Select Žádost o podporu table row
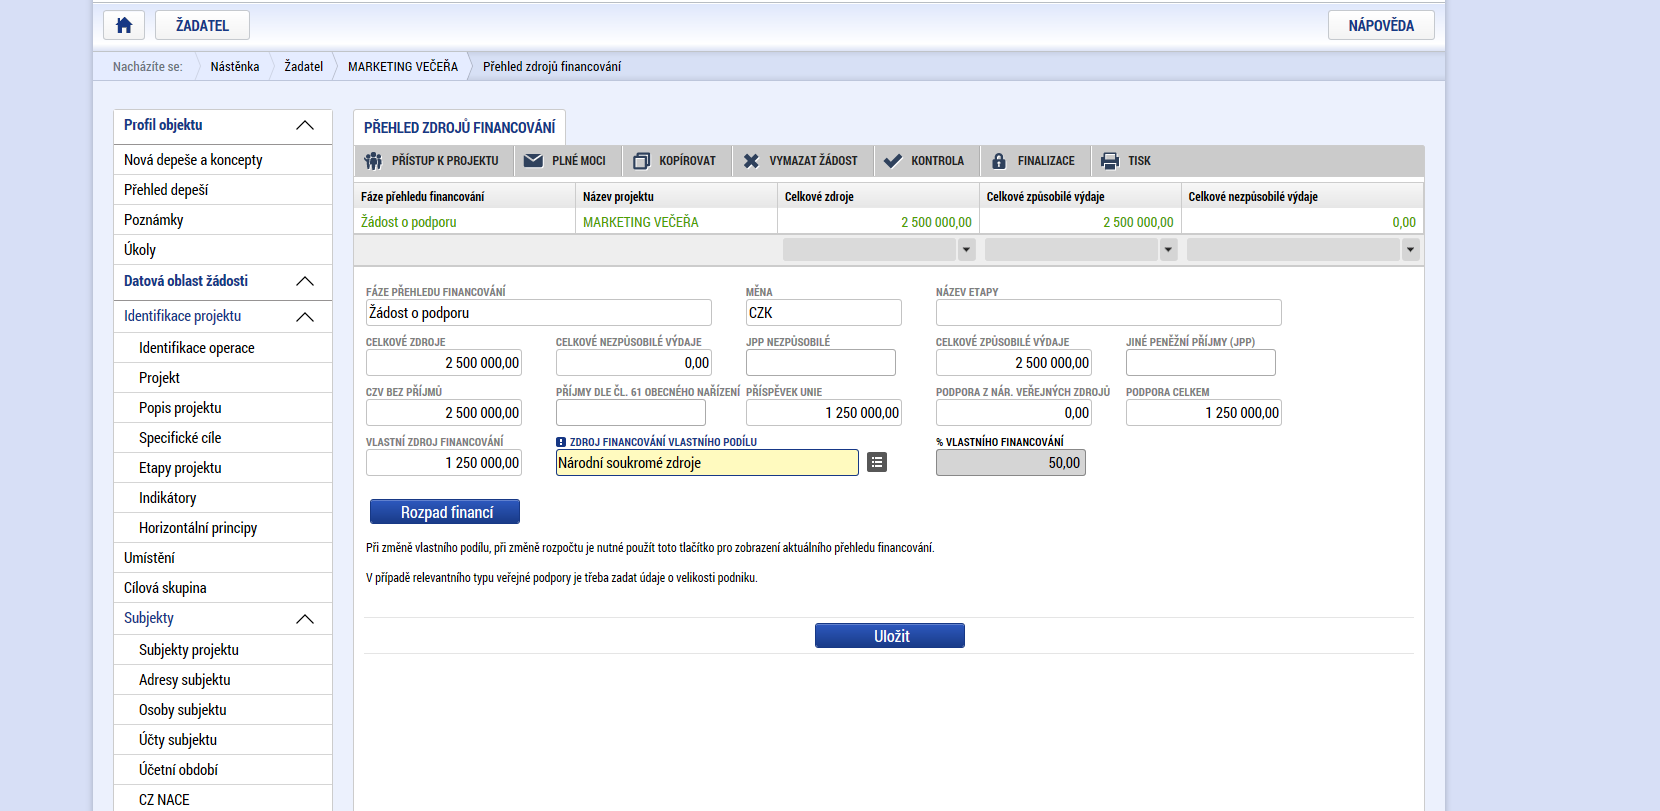This screenshot has height=811, width=1660. pos(889,222)
